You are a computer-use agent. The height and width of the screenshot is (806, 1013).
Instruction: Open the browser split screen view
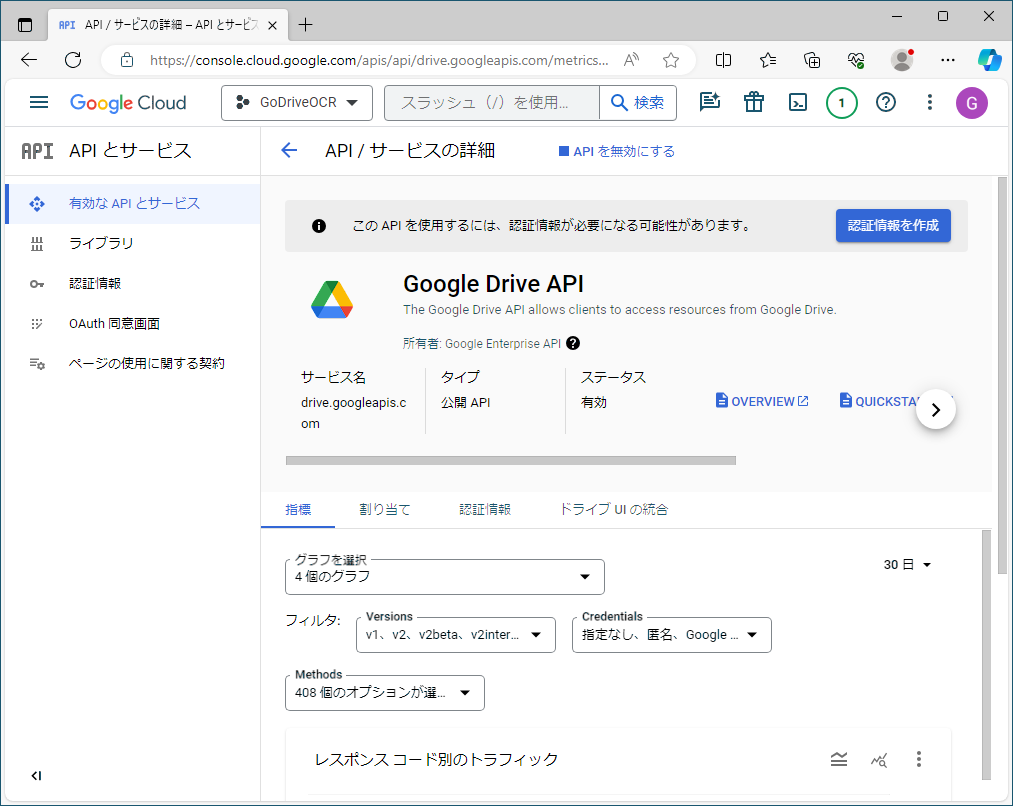pyautogui.click(x=724, y=60)
